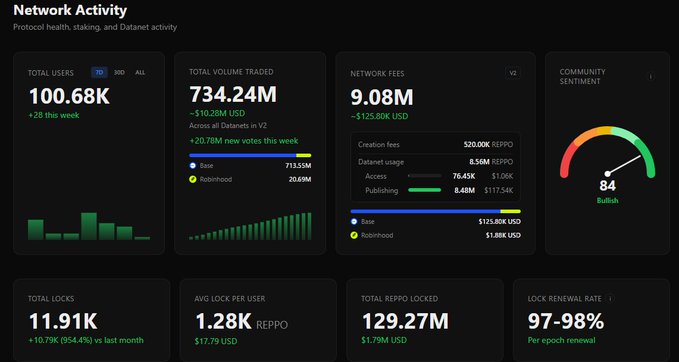679x362 pixels.
Task: Select the 7D range tab
Action: (99, 73)
